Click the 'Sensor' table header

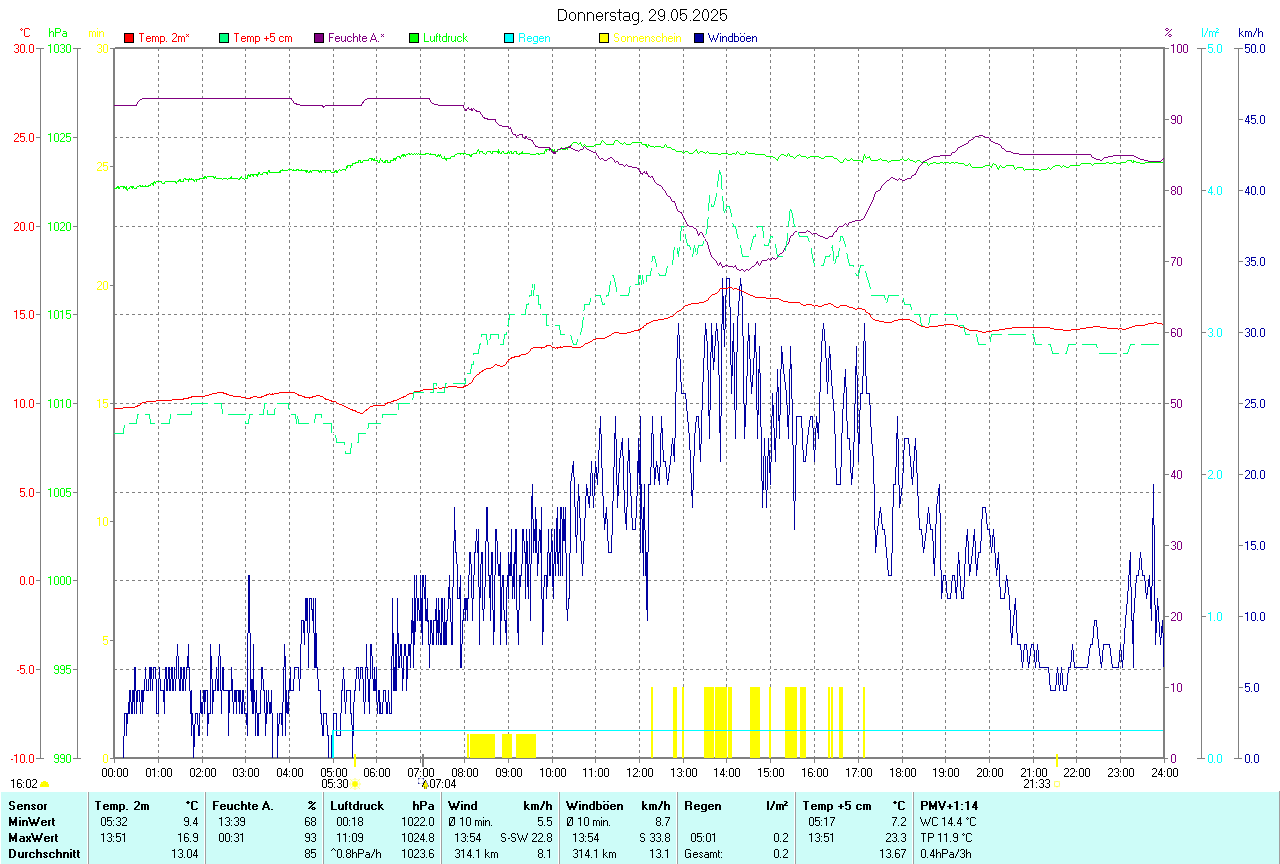click(27, 806)
